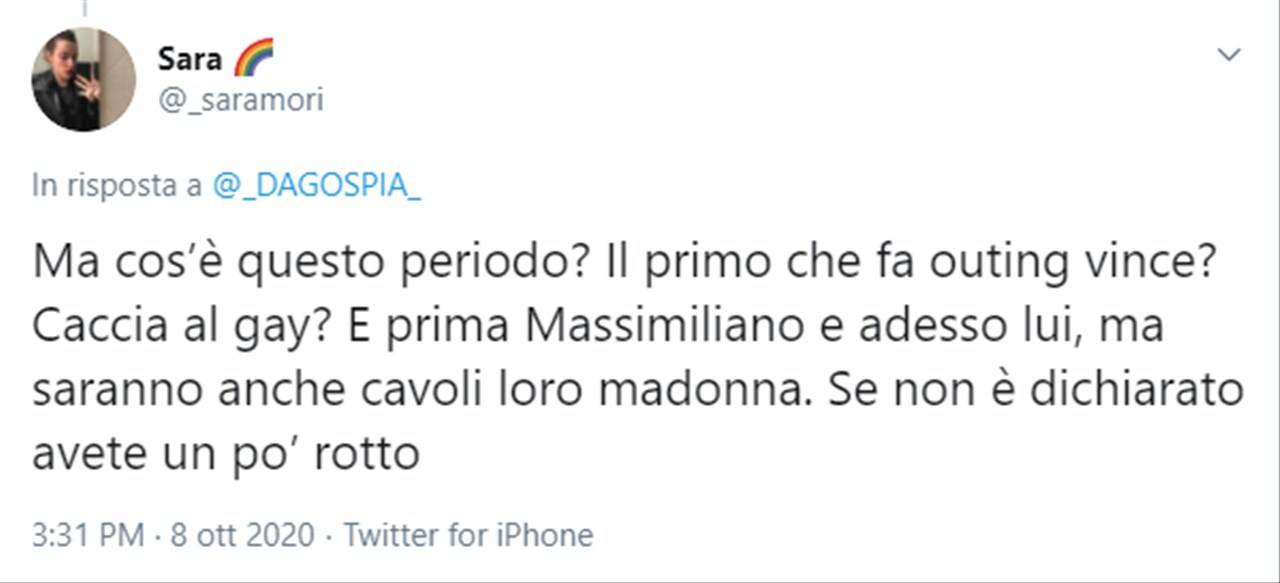This screenshot has width=1280, height=583.
Task: Open the Twitter for iPhone source link
Action: point(469,535)
